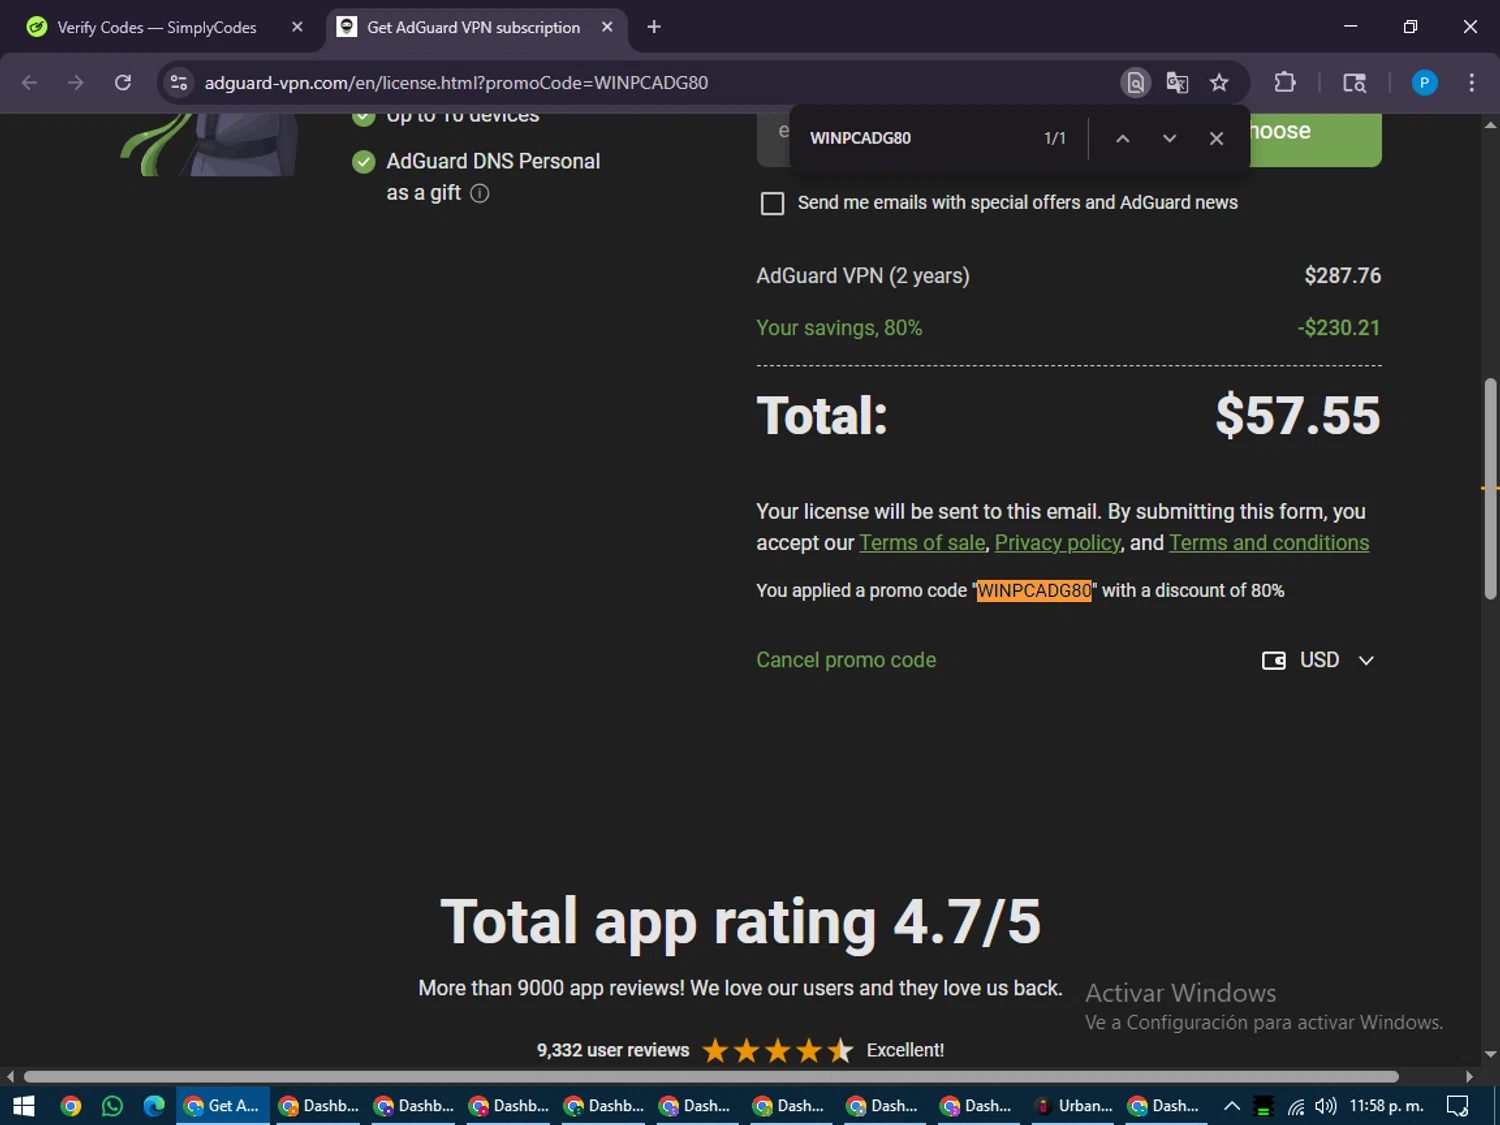Select the Get AdGuard VPN subscription tab

tap(475, 27)
